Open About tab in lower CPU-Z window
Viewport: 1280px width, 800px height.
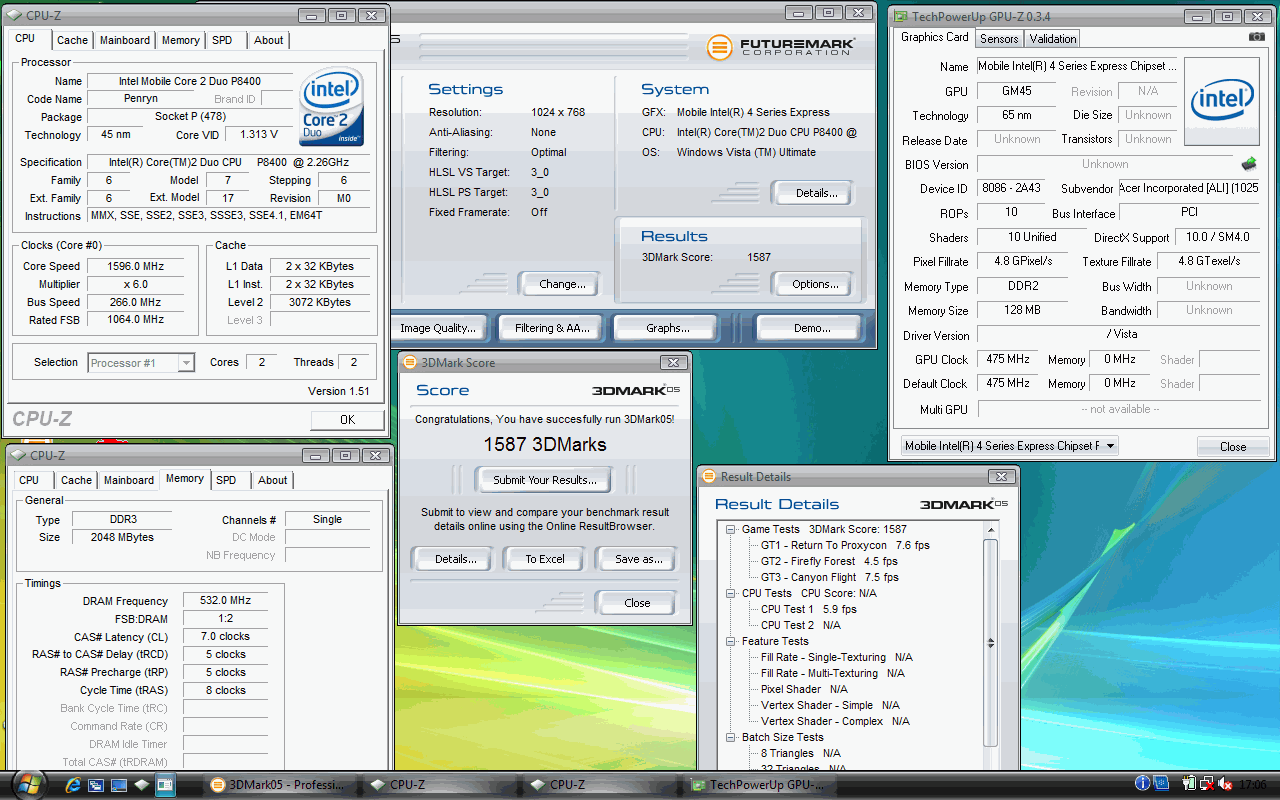click(x=273, y=480)
